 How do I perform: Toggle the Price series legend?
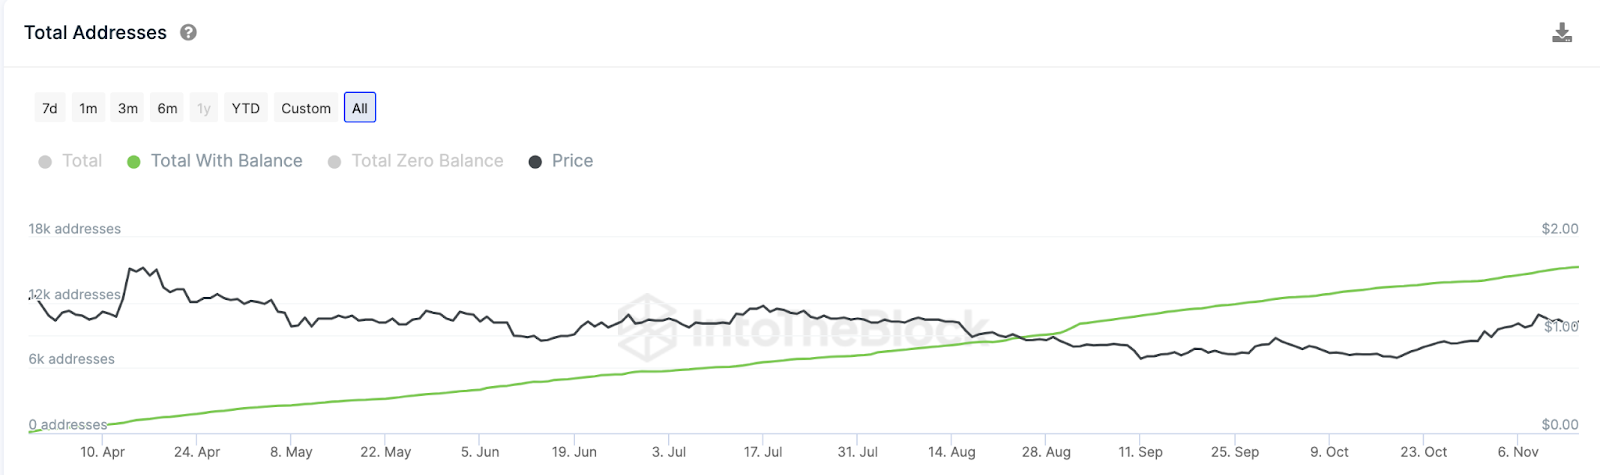click(x=572, y=161)
